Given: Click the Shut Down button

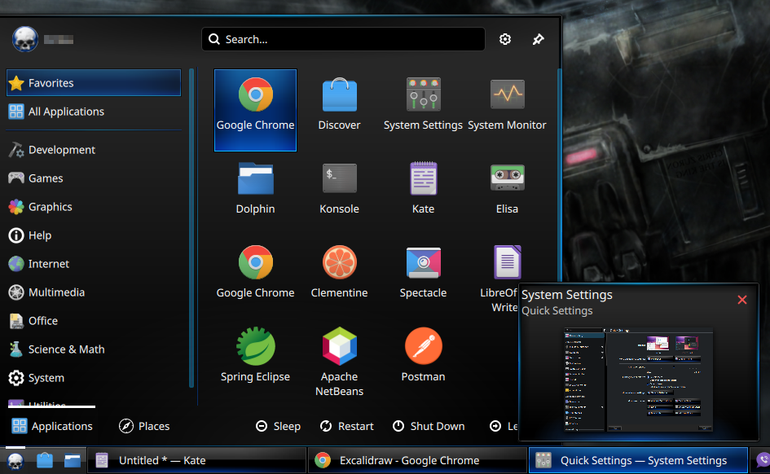Looking at the screenshot, I should 429,426.
